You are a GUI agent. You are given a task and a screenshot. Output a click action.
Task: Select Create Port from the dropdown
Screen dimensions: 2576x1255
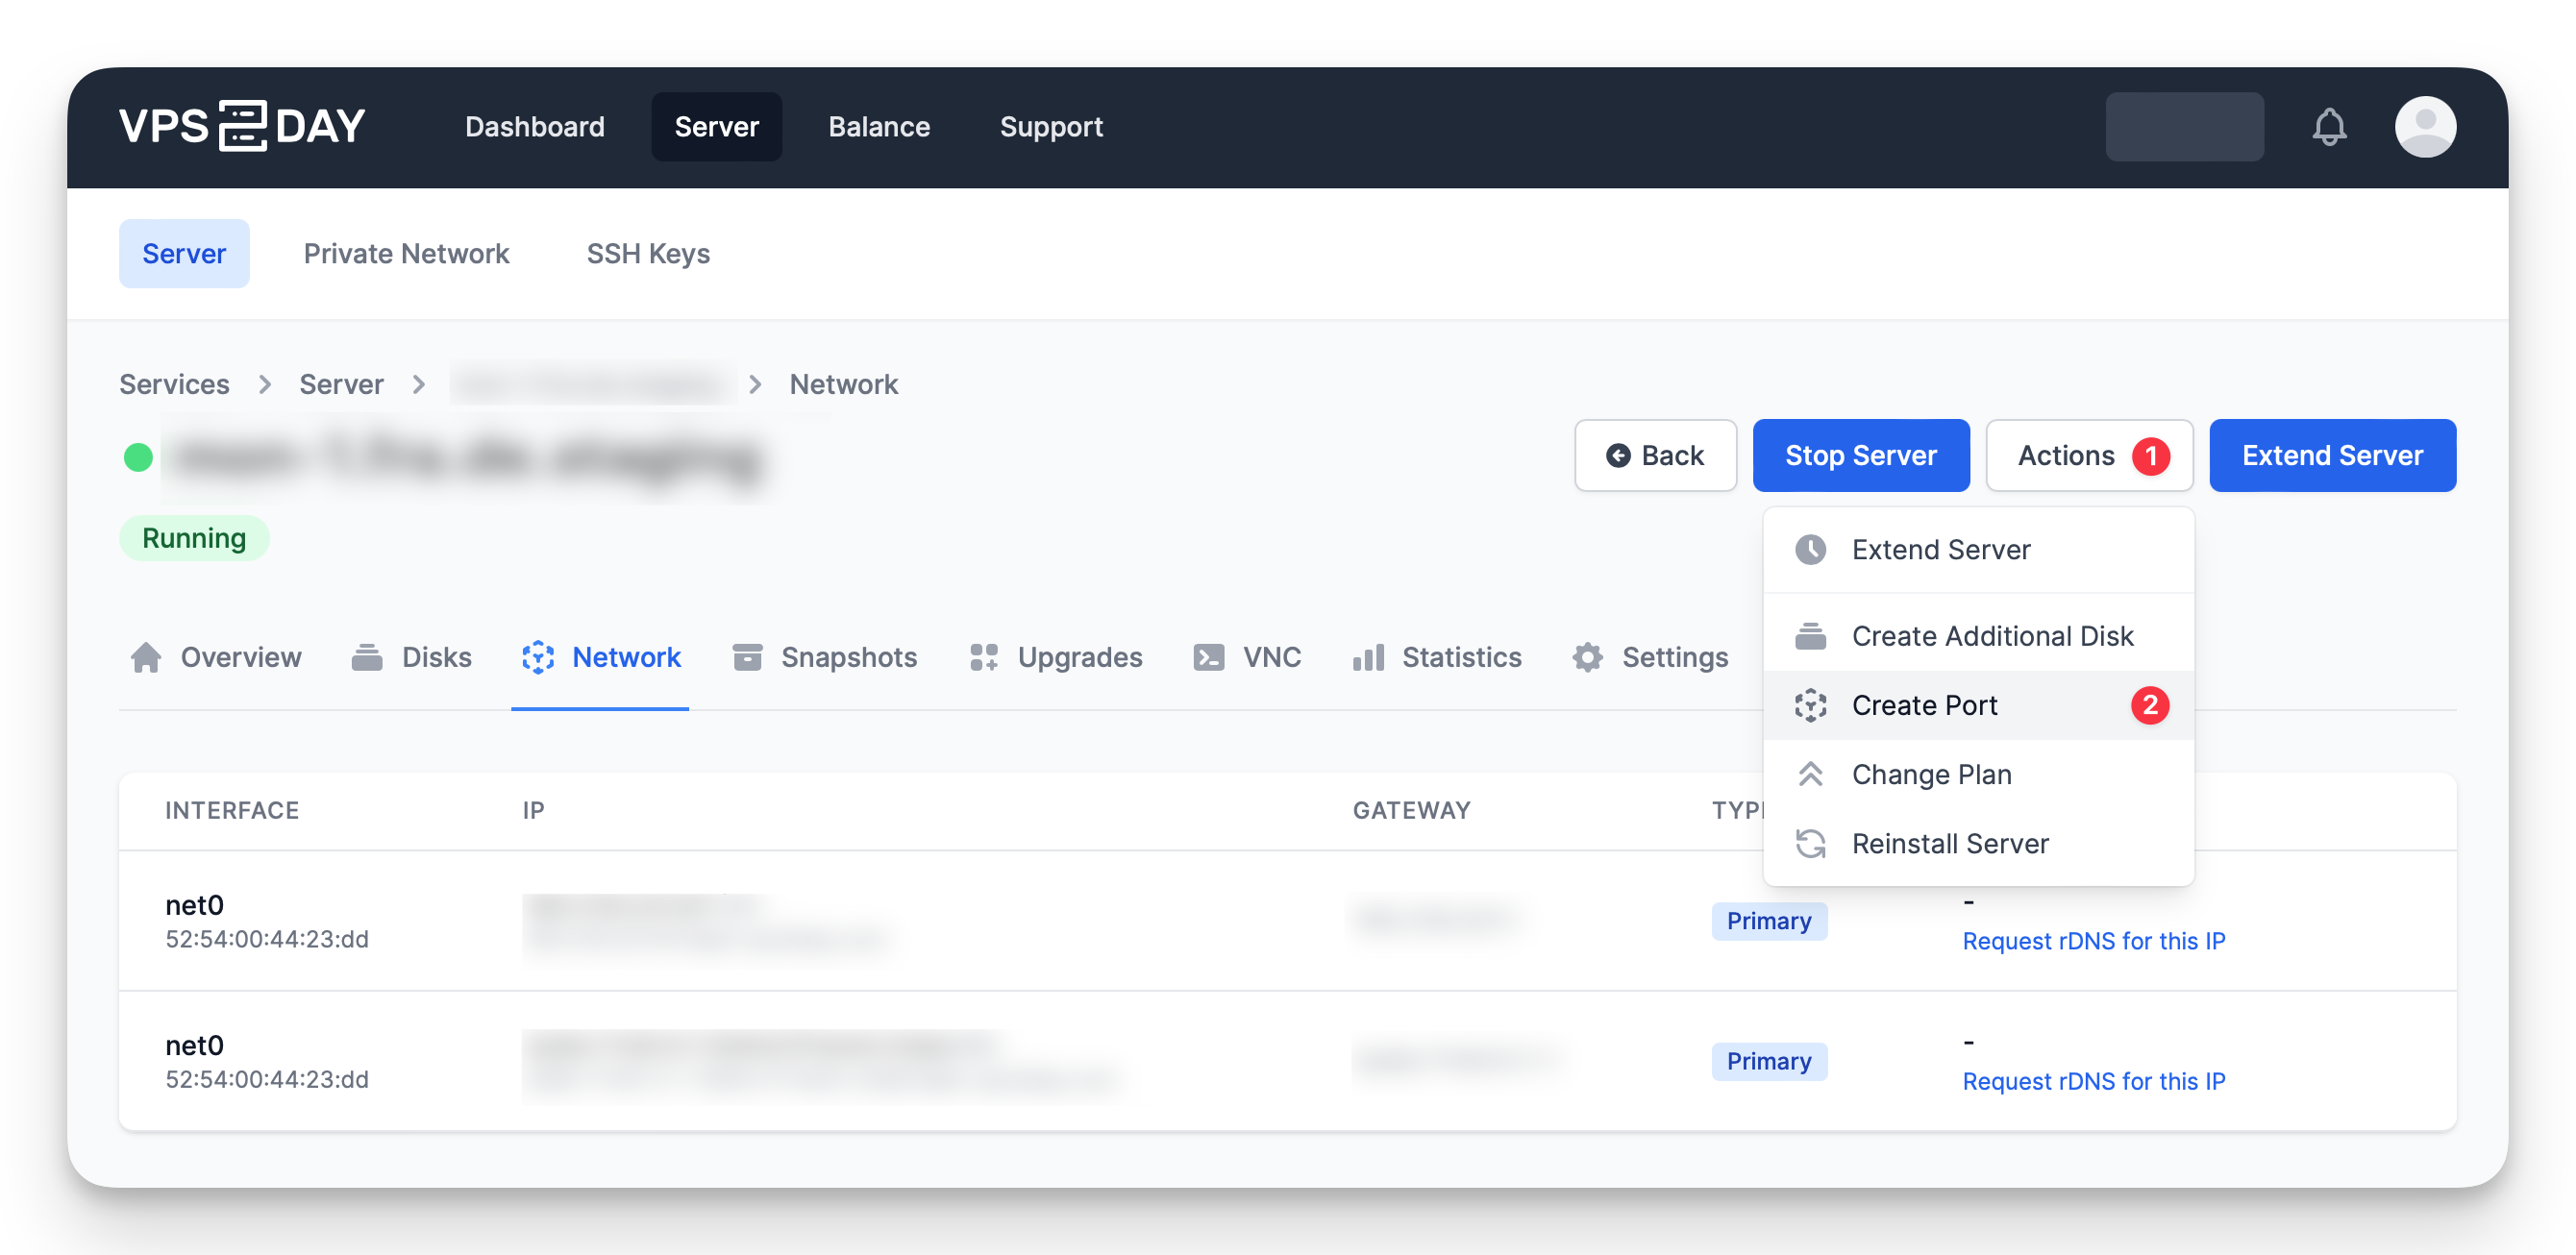1924,705
